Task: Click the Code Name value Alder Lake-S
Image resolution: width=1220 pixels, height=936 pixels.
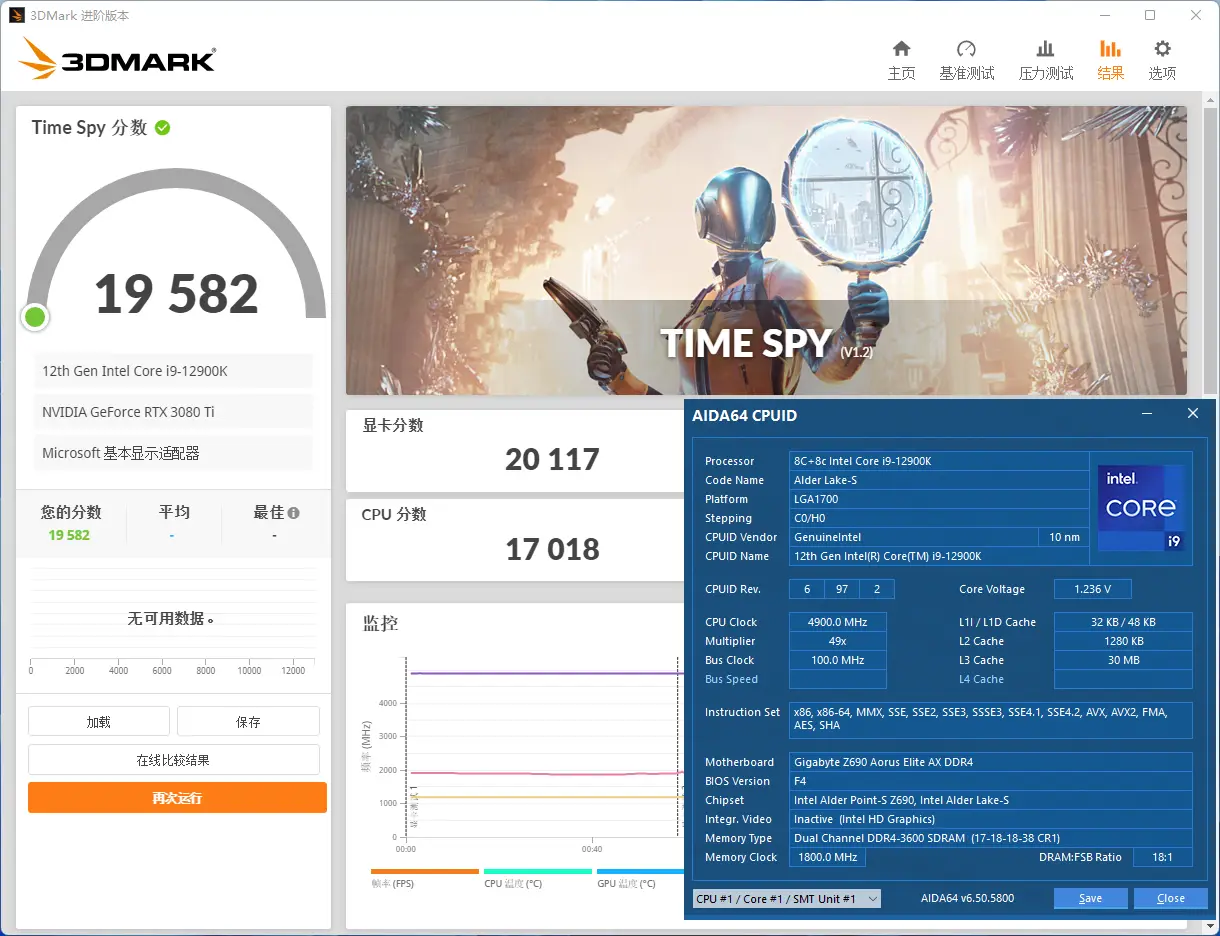Action: pos(939,480)
